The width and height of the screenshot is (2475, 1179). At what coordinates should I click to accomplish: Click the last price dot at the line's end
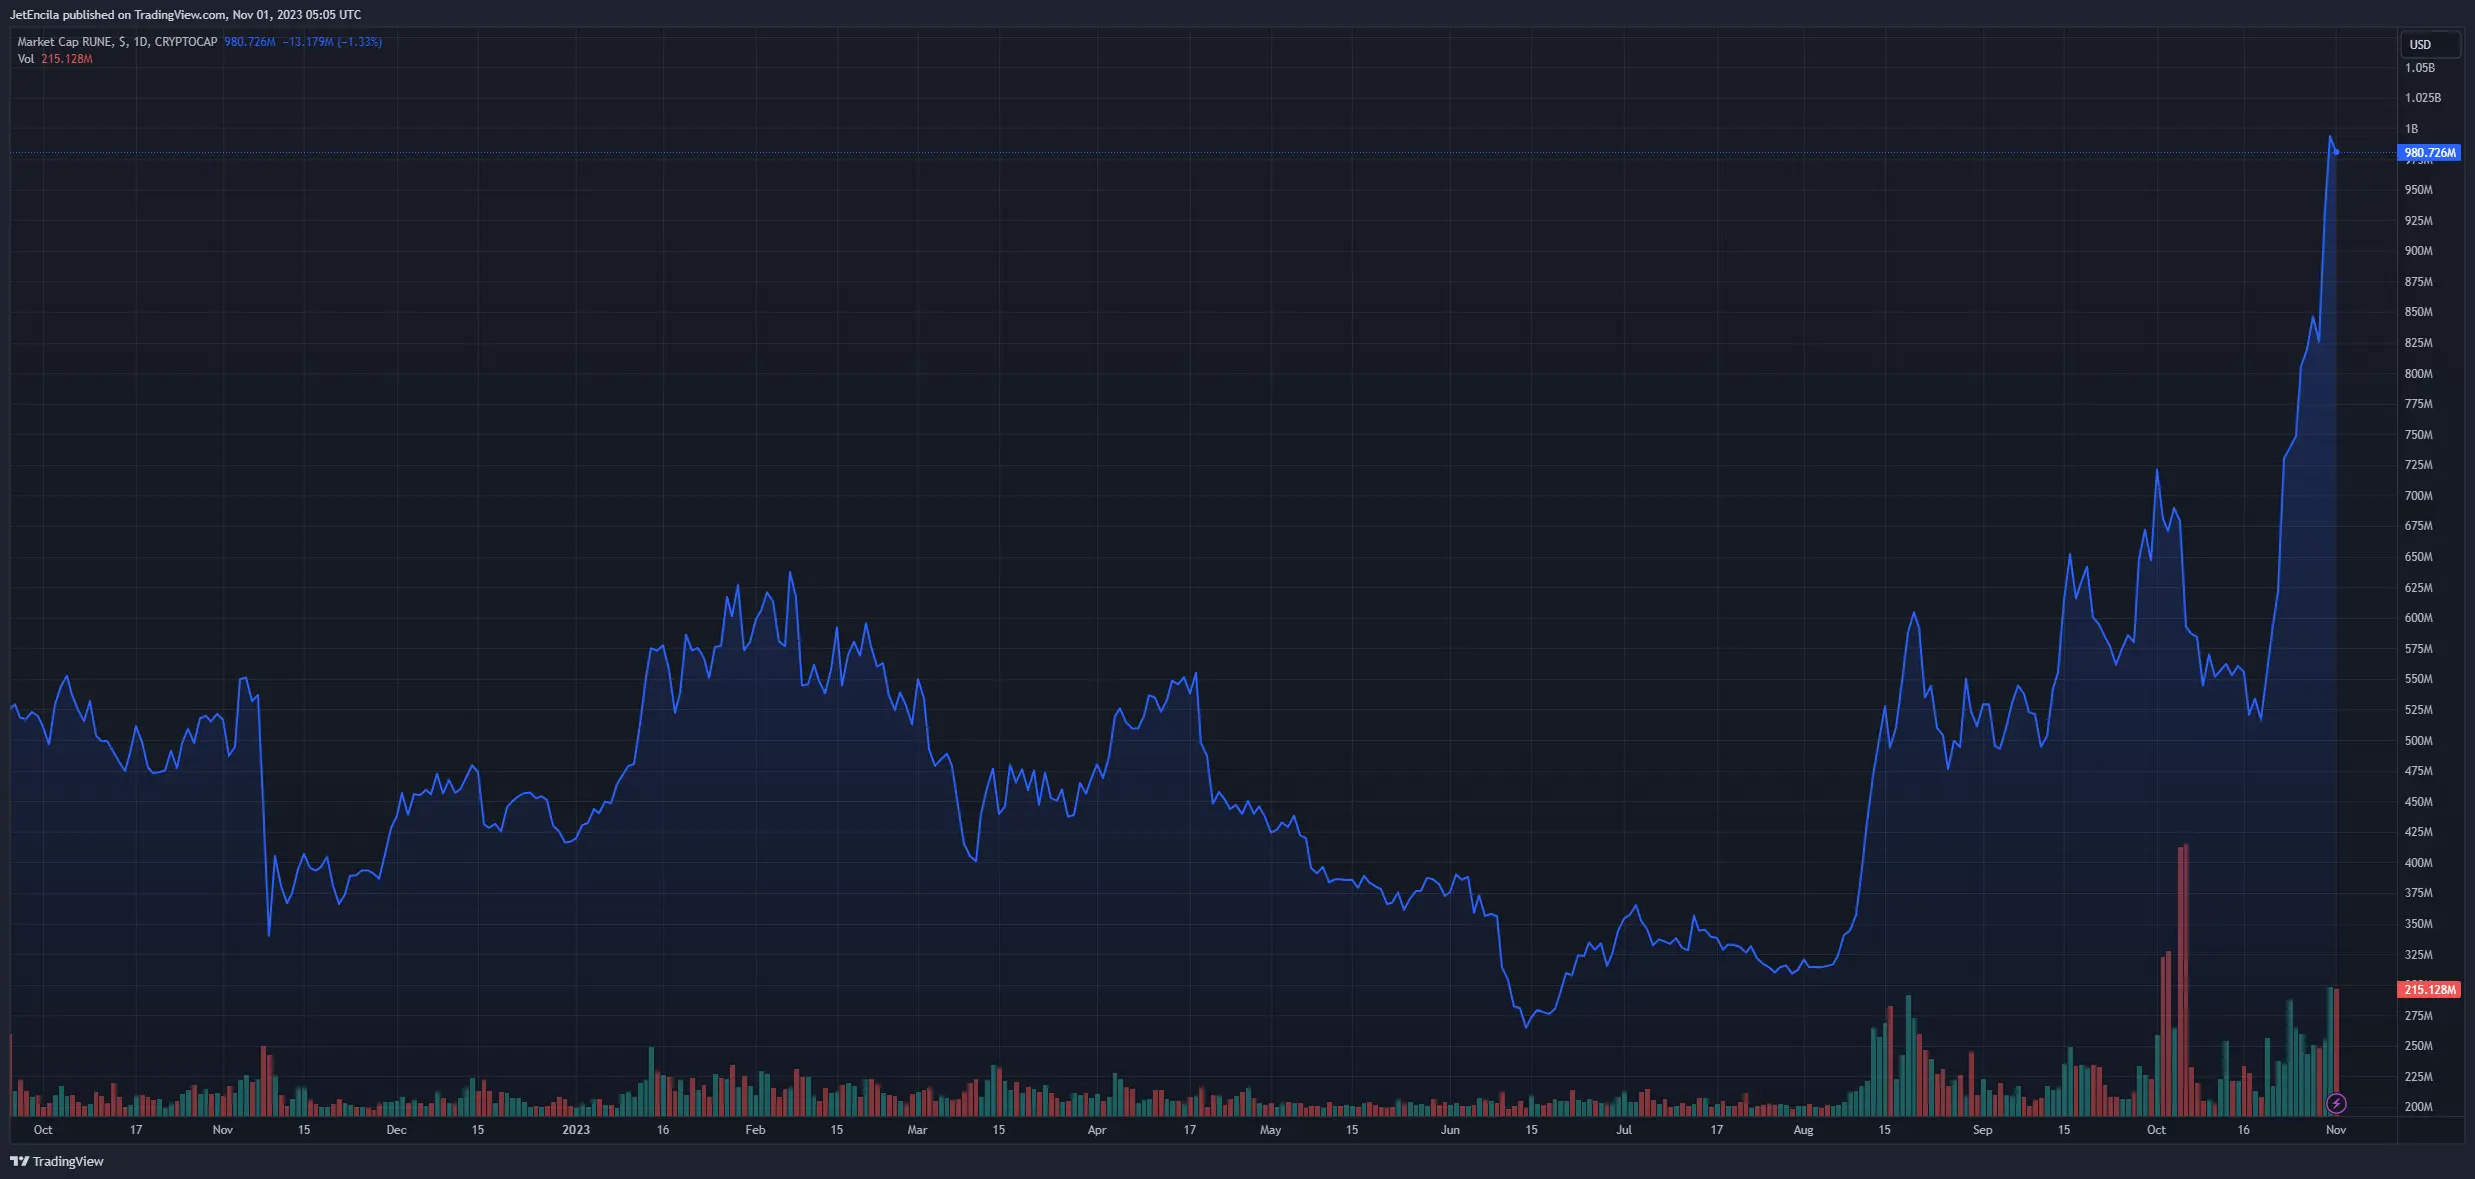[2336, 152]
